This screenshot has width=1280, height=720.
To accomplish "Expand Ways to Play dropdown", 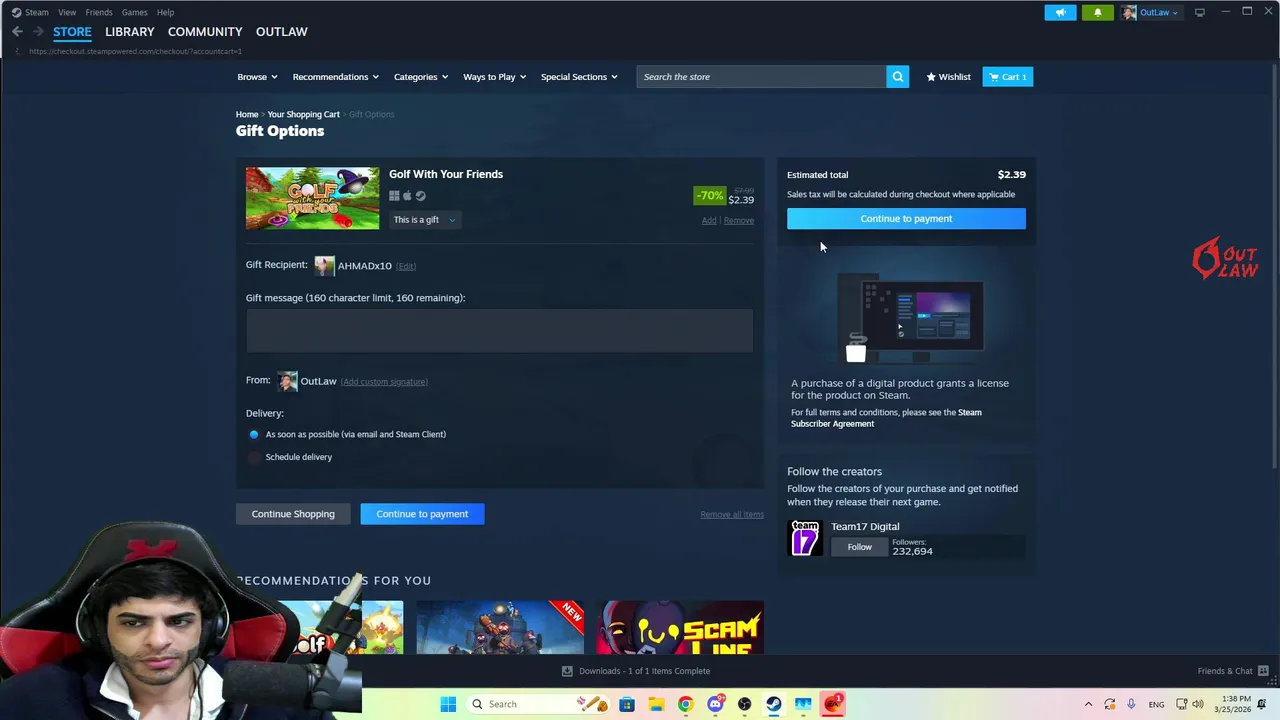I will point(494,77).
